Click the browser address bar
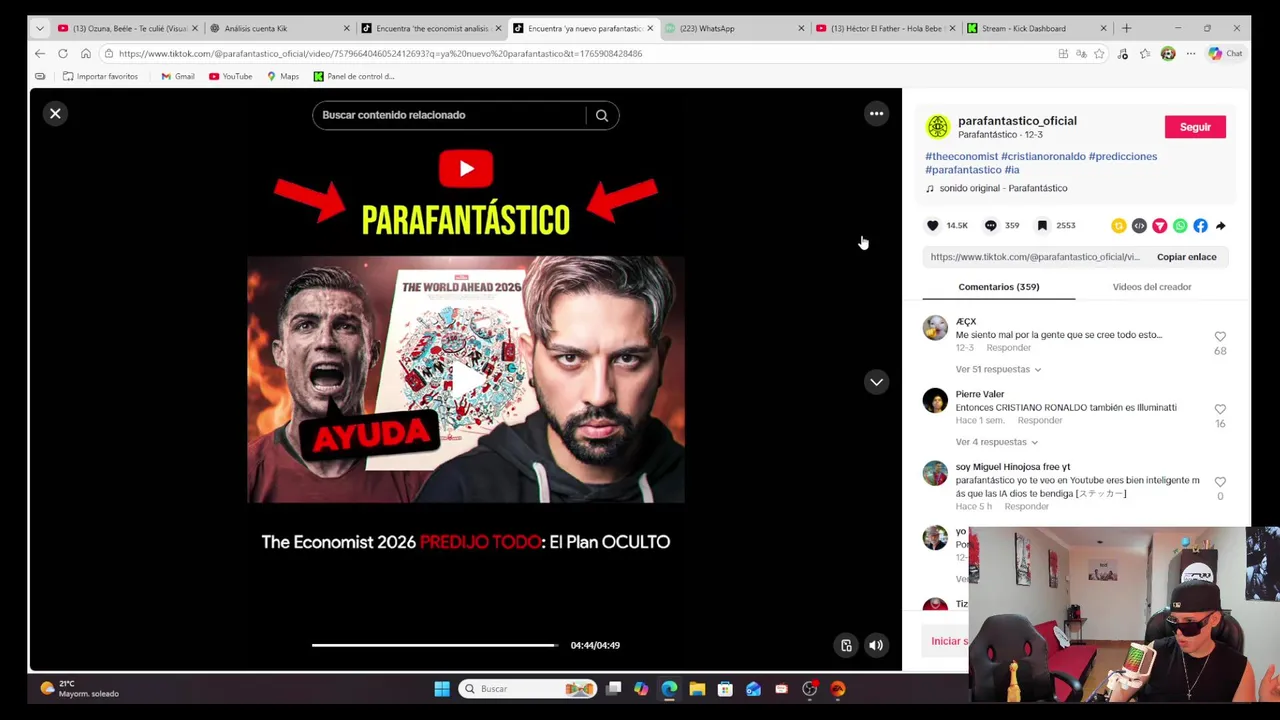This screenshot has height=720, width=1280. (580, 54)
